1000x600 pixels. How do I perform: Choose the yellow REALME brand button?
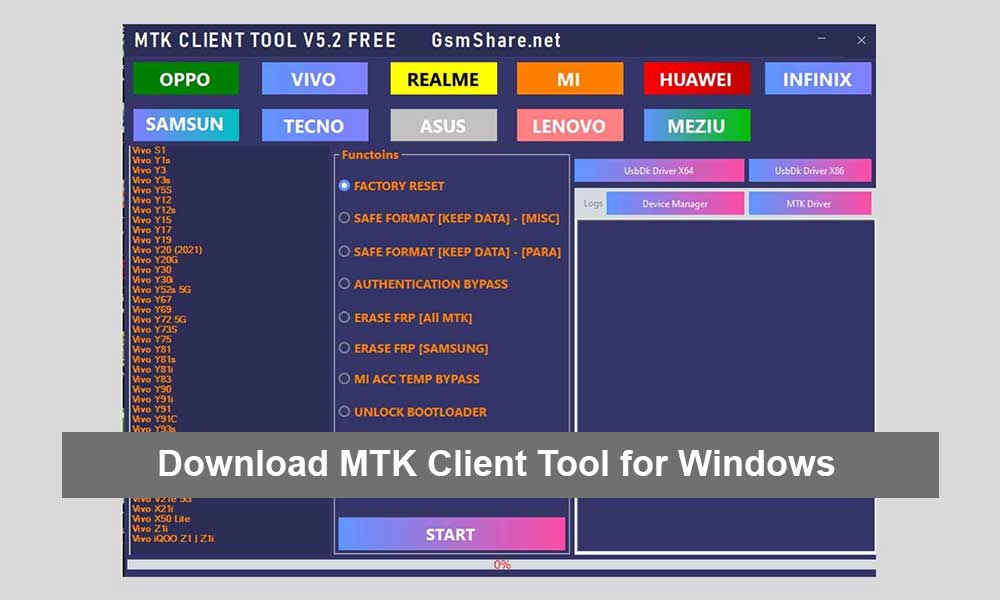click(x=443, y=78)
